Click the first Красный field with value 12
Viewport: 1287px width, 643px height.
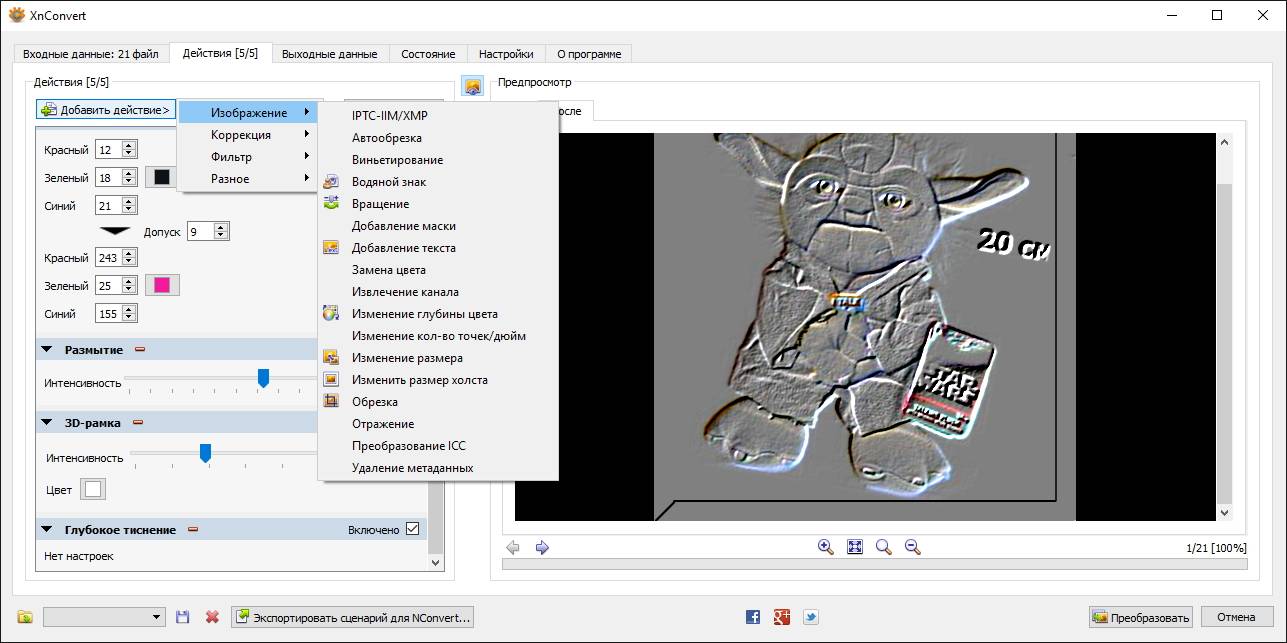[x=108, y=149]
